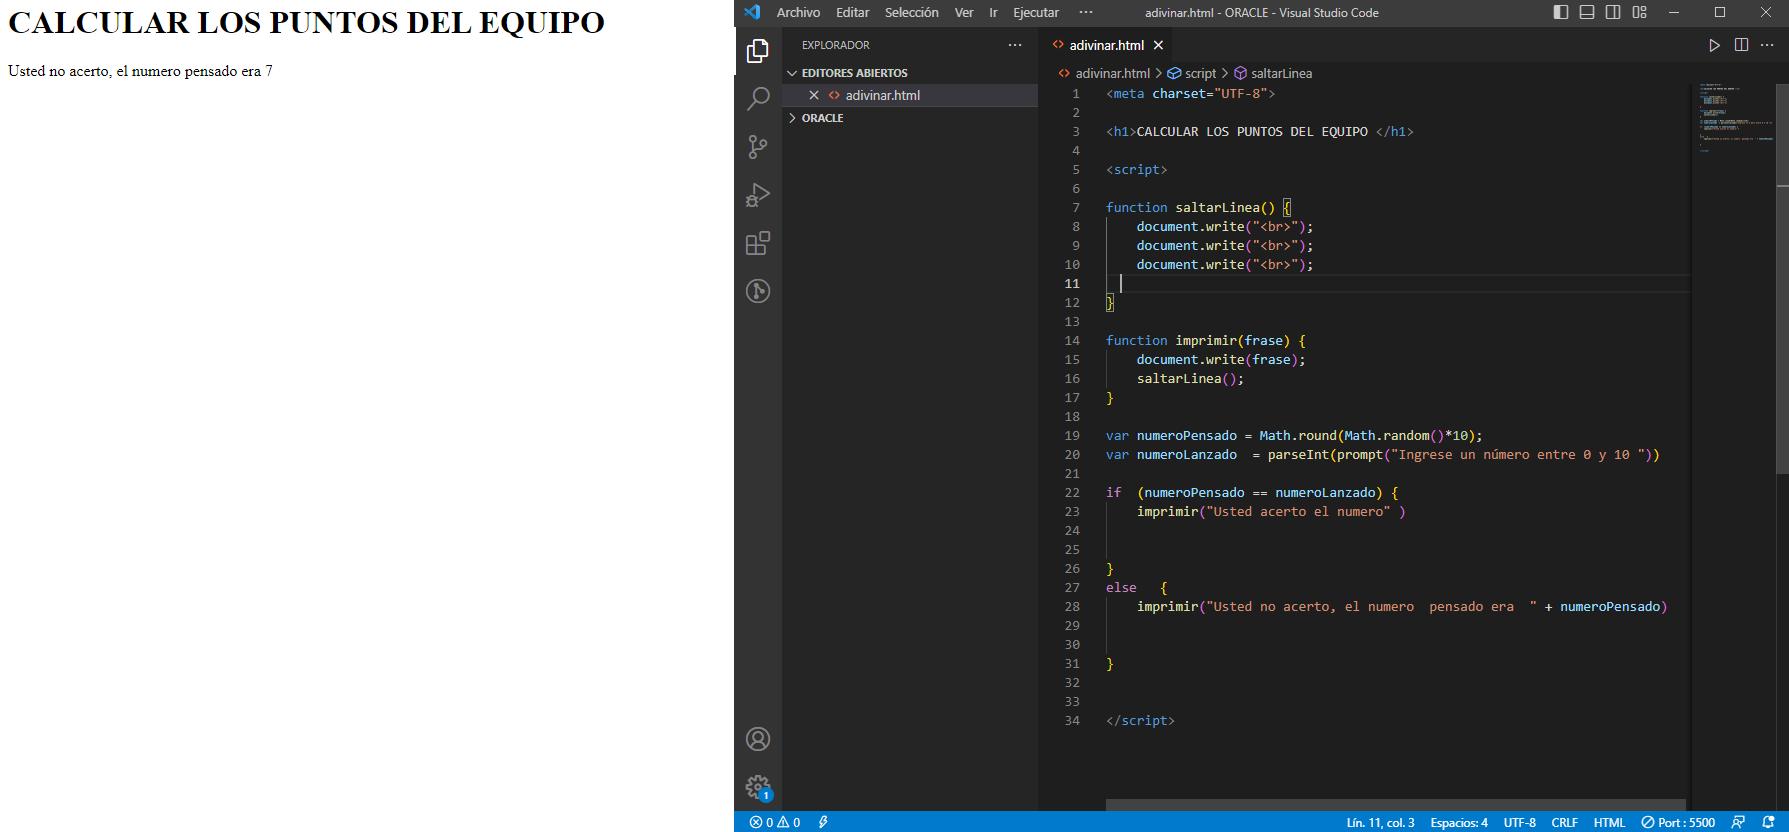Open Customize Layout icon in title bar
Screen dimensions: 1789x832
[x=1639, y=12]
